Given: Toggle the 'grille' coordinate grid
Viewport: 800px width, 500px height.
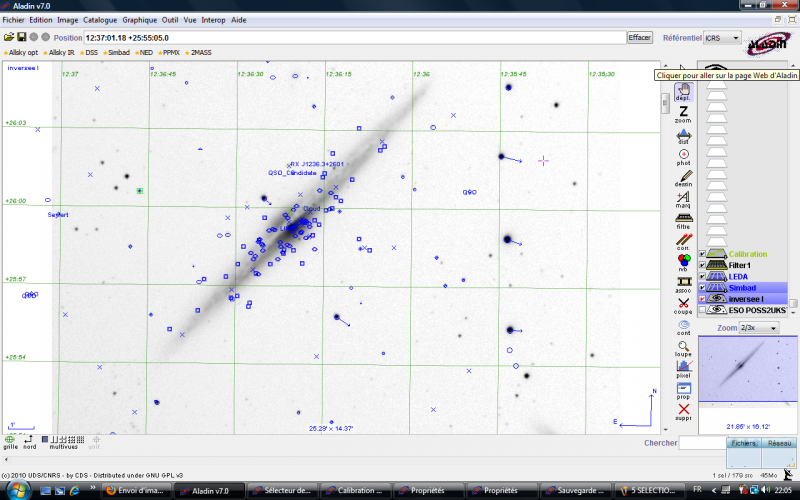Looking at the screenshot, I should point(10,442).
